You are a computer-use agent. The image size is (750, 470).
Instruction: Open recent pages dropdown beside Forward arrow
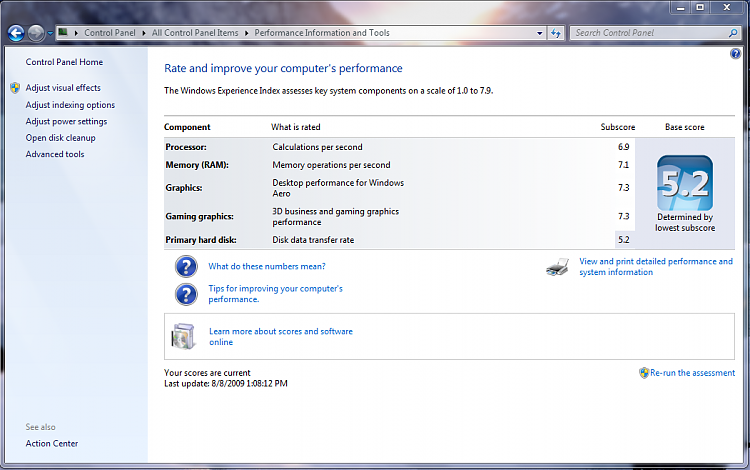50,33
